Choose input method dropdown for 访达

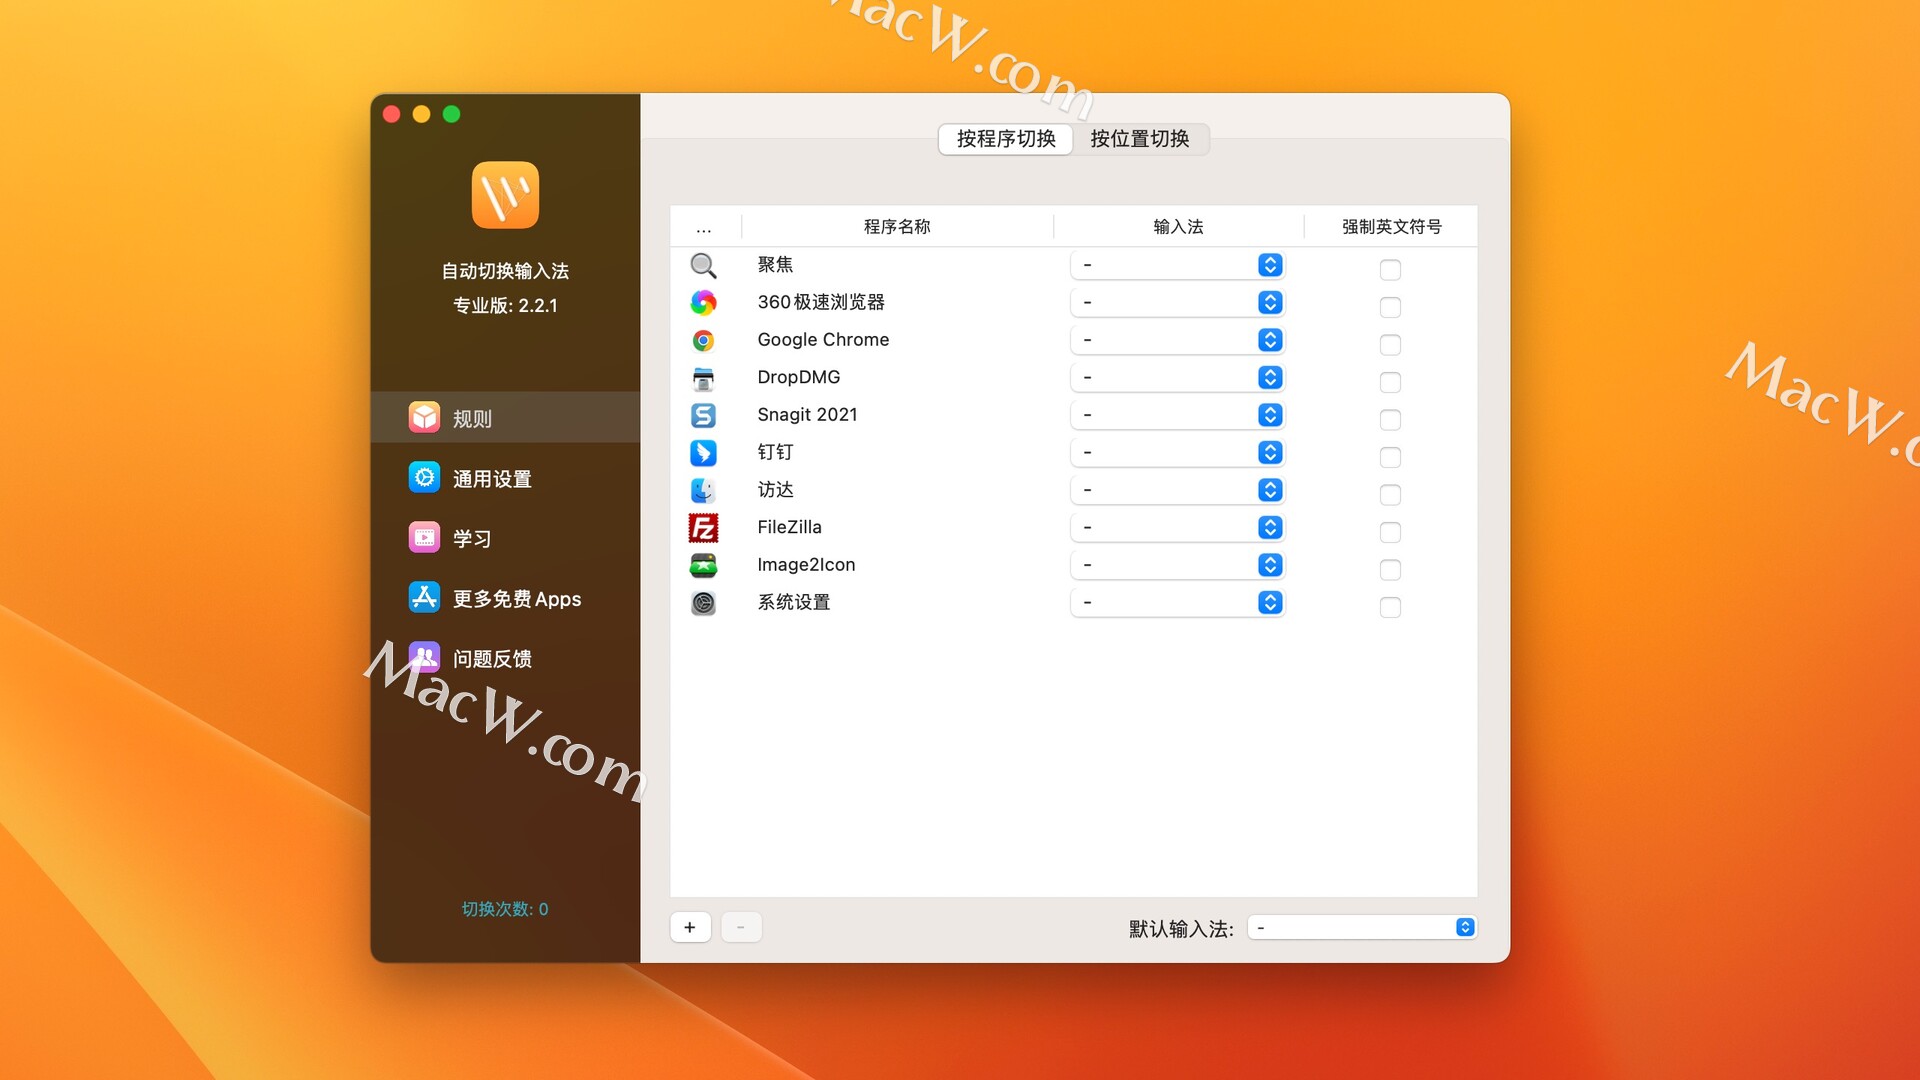point(1177,490)
